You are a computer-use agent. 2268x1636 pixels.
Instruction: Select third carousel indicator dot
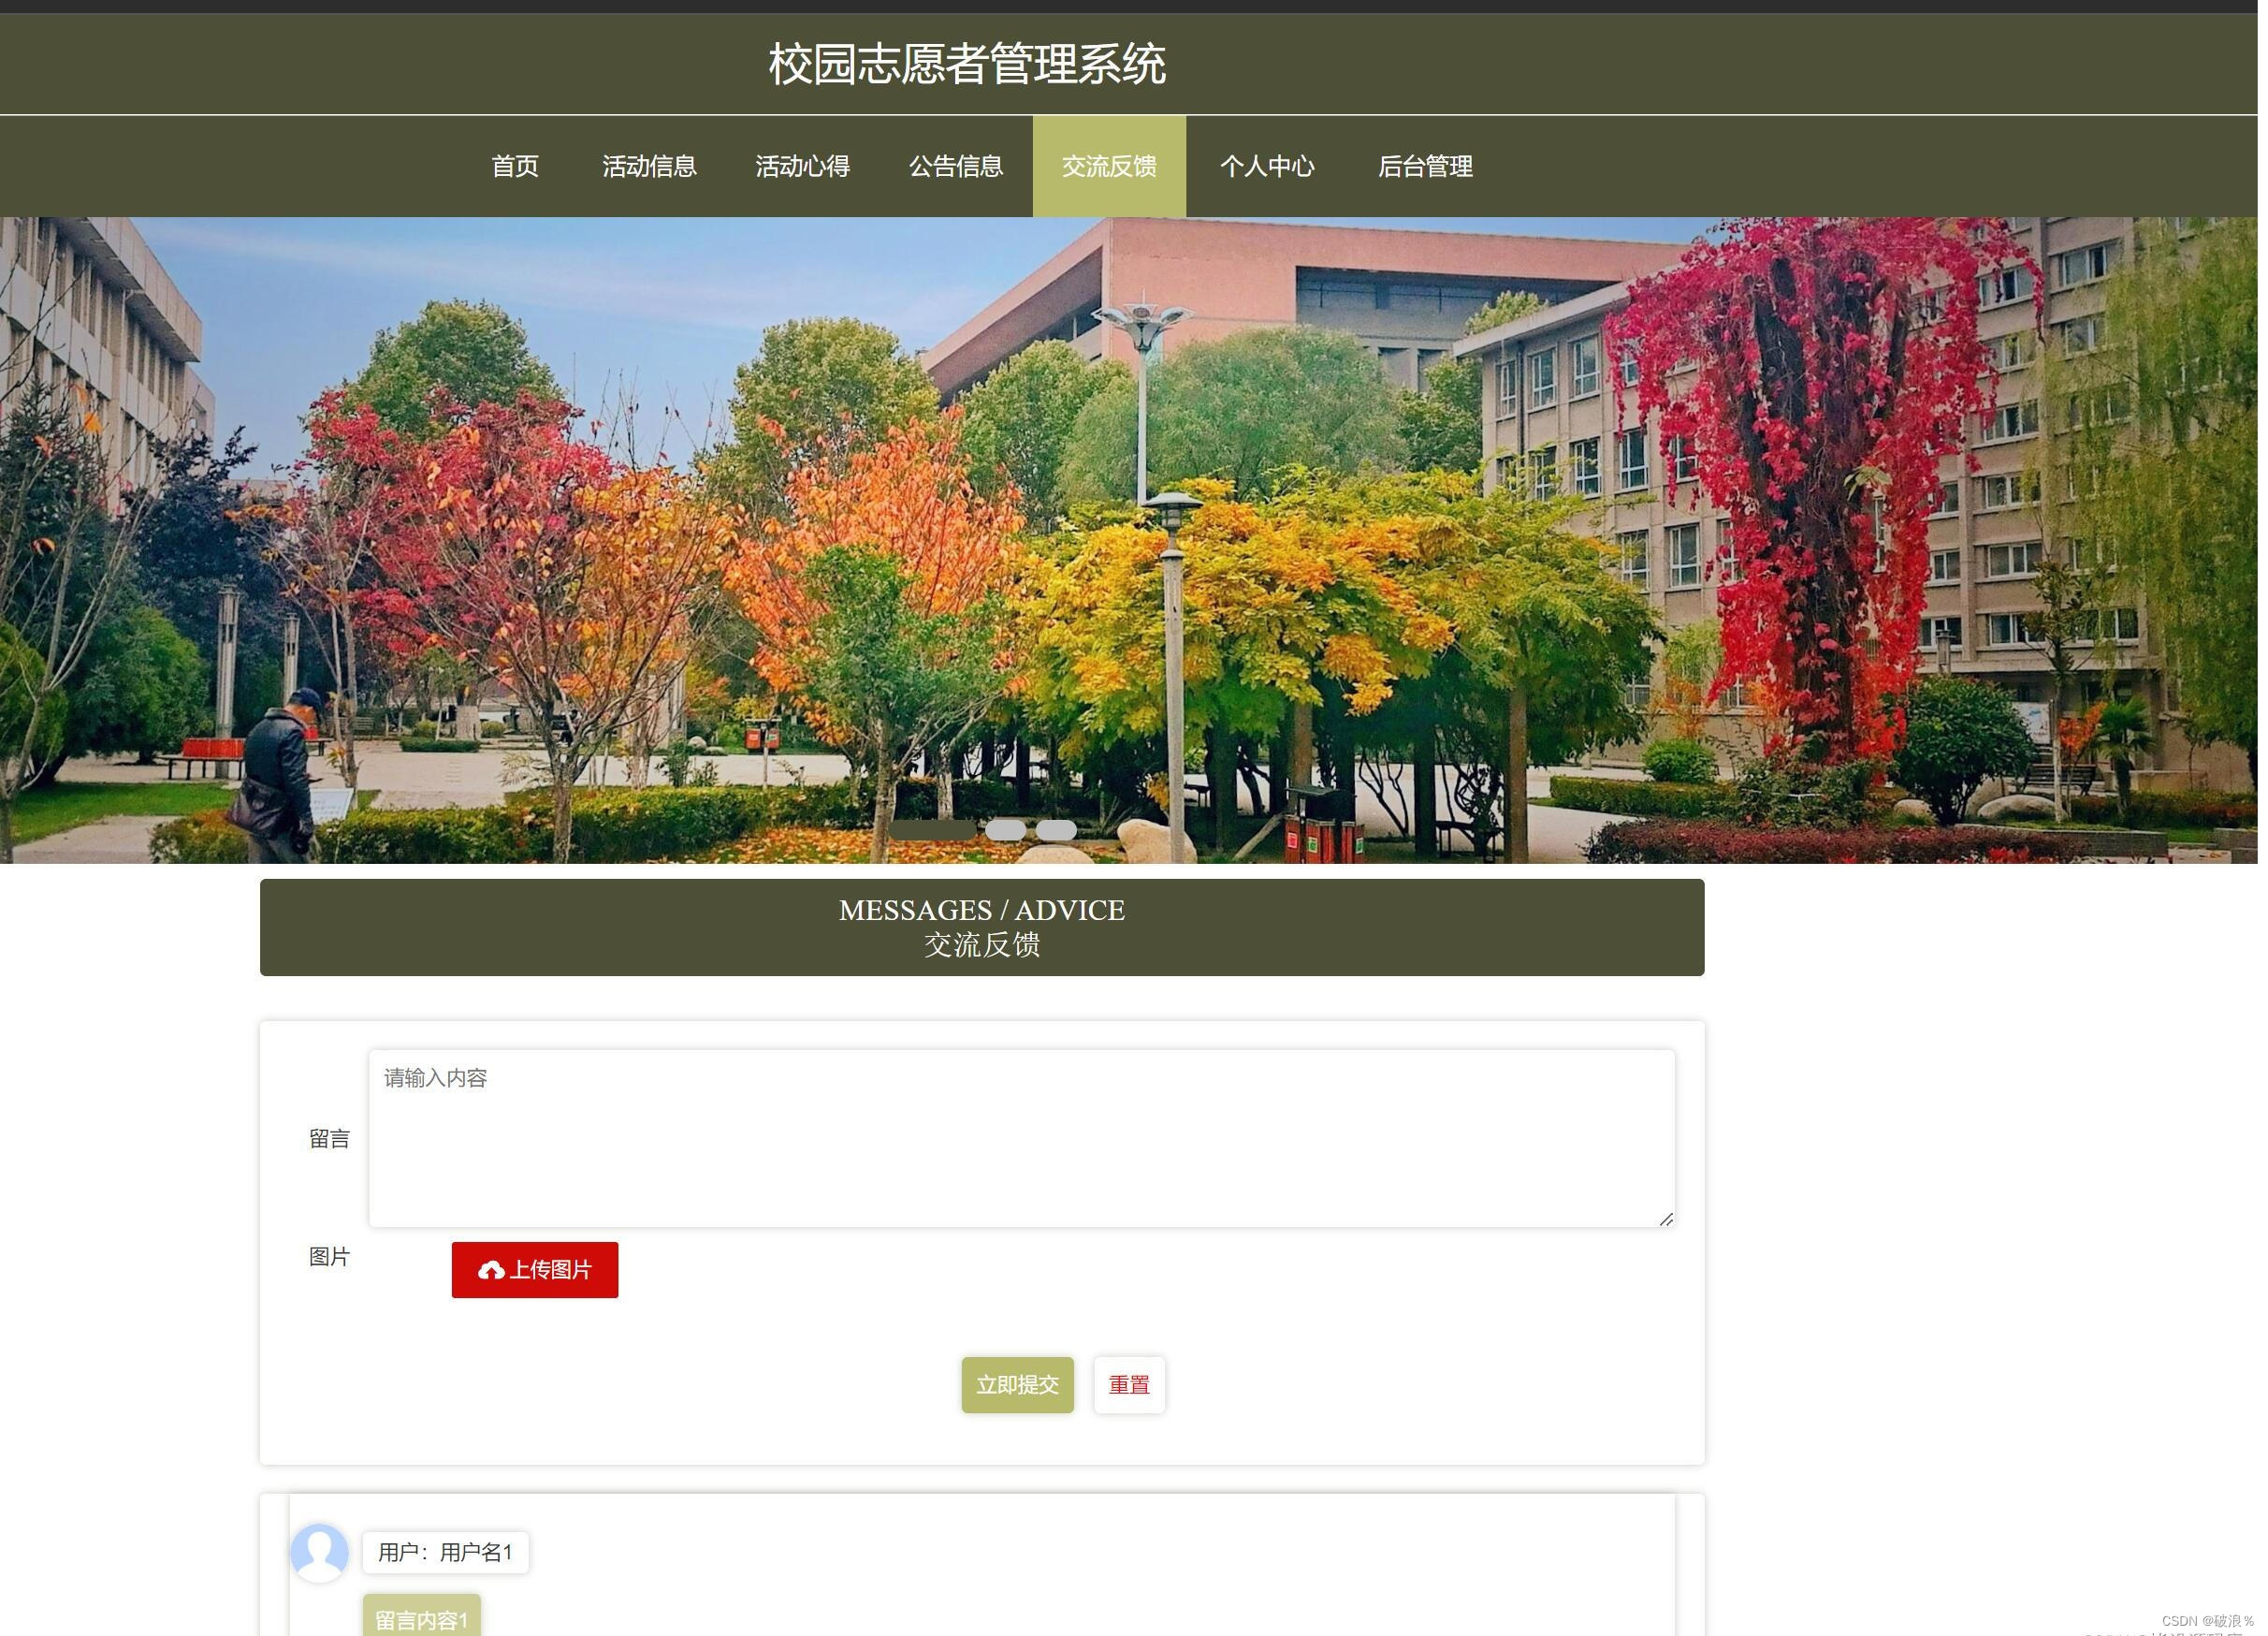coord(1056,830)
